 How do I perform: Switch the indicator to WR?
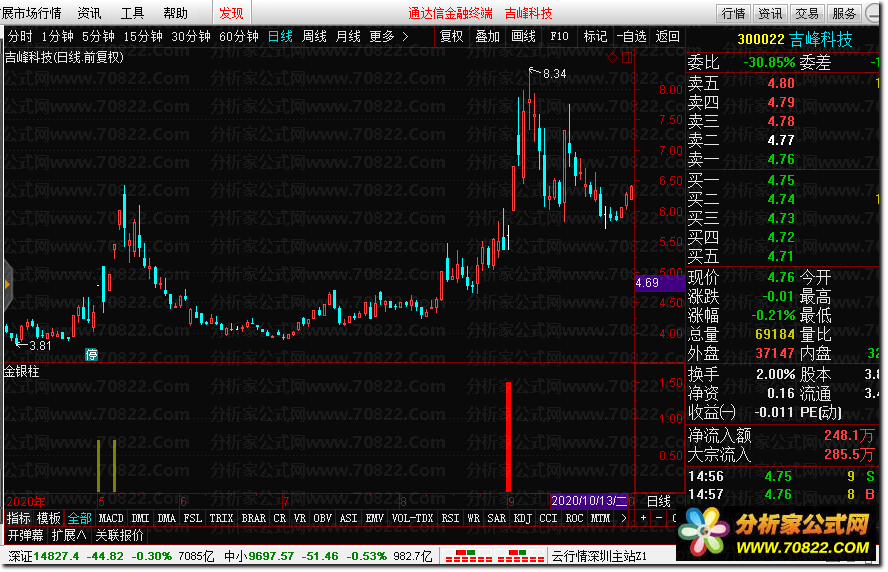473,518
